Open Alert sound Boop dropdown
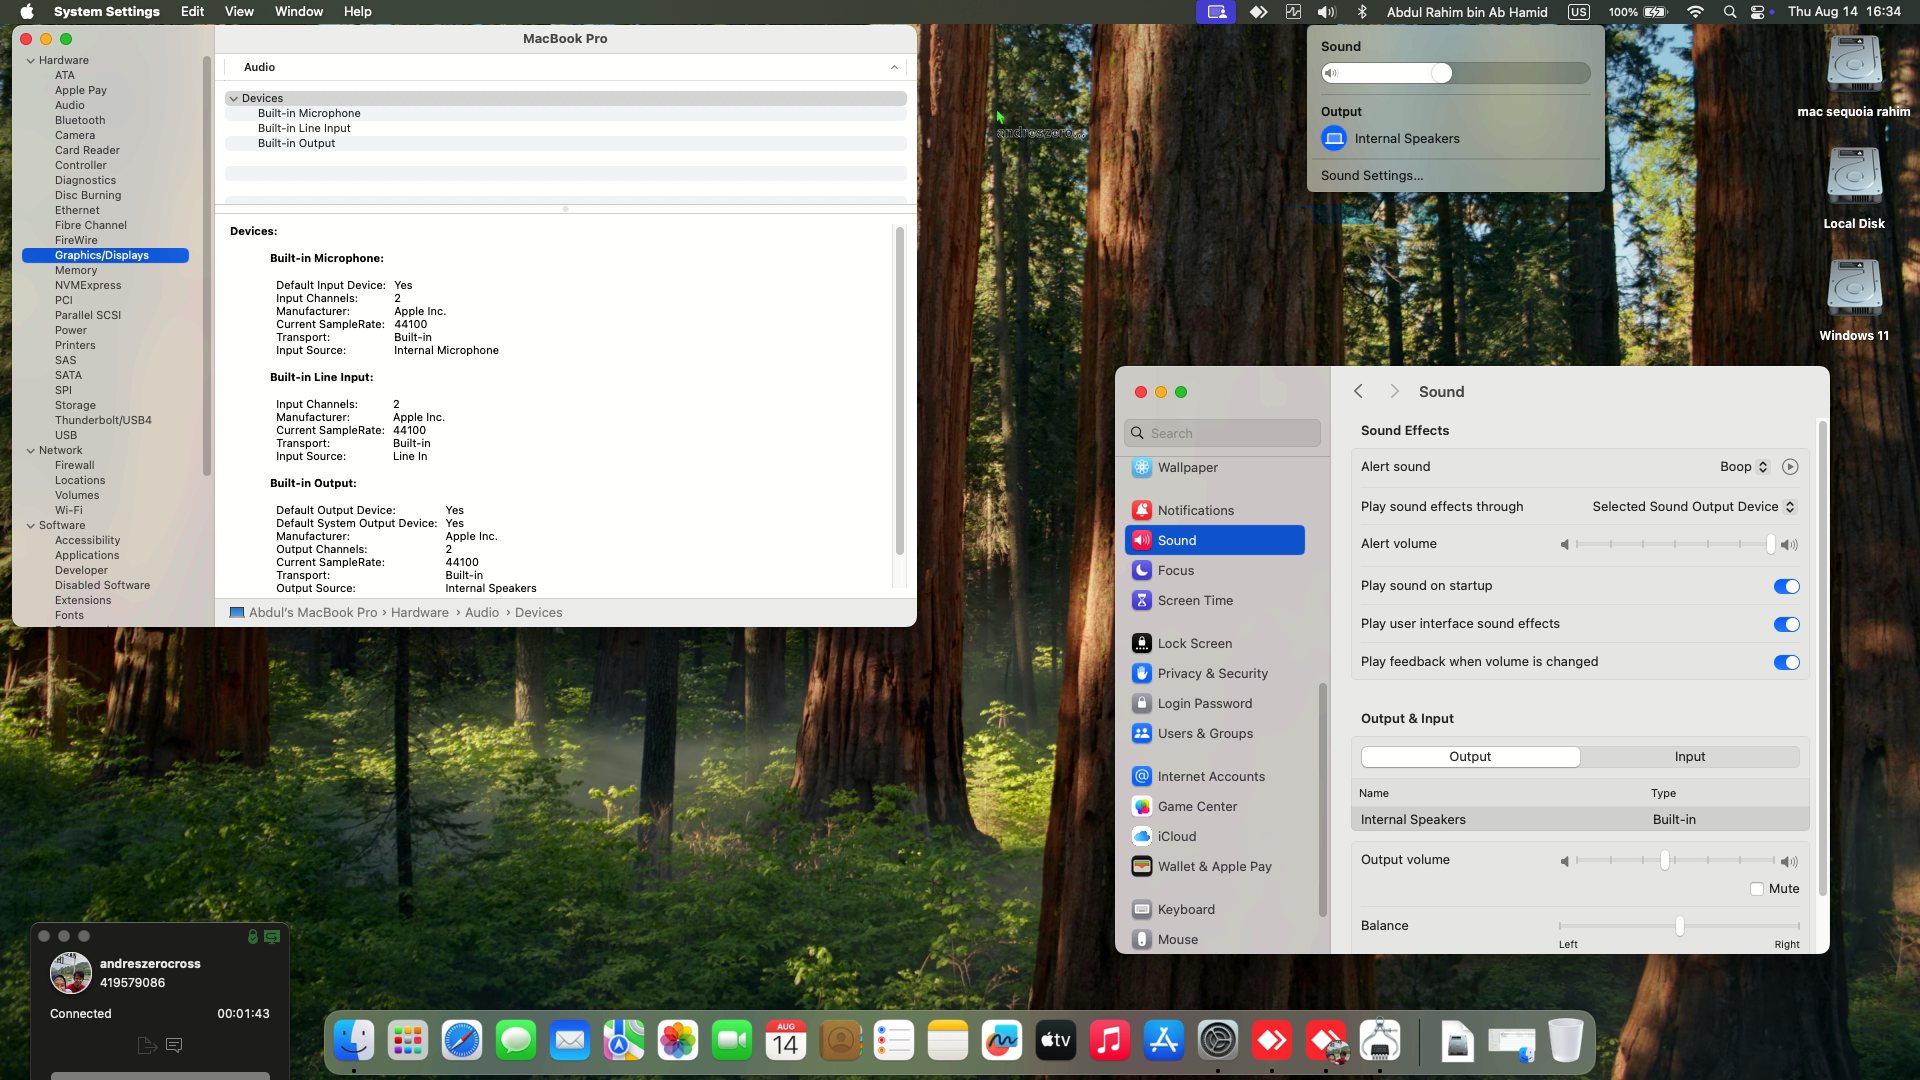1920x1080 pixels. 1745,467
